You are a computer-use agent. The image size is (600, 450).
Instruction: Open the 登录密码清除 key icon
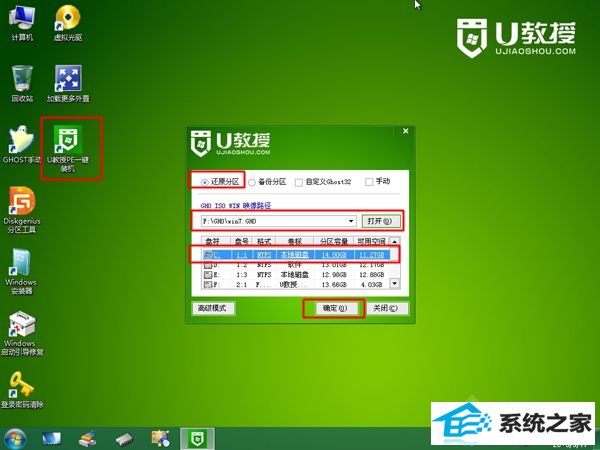(22, 390)
